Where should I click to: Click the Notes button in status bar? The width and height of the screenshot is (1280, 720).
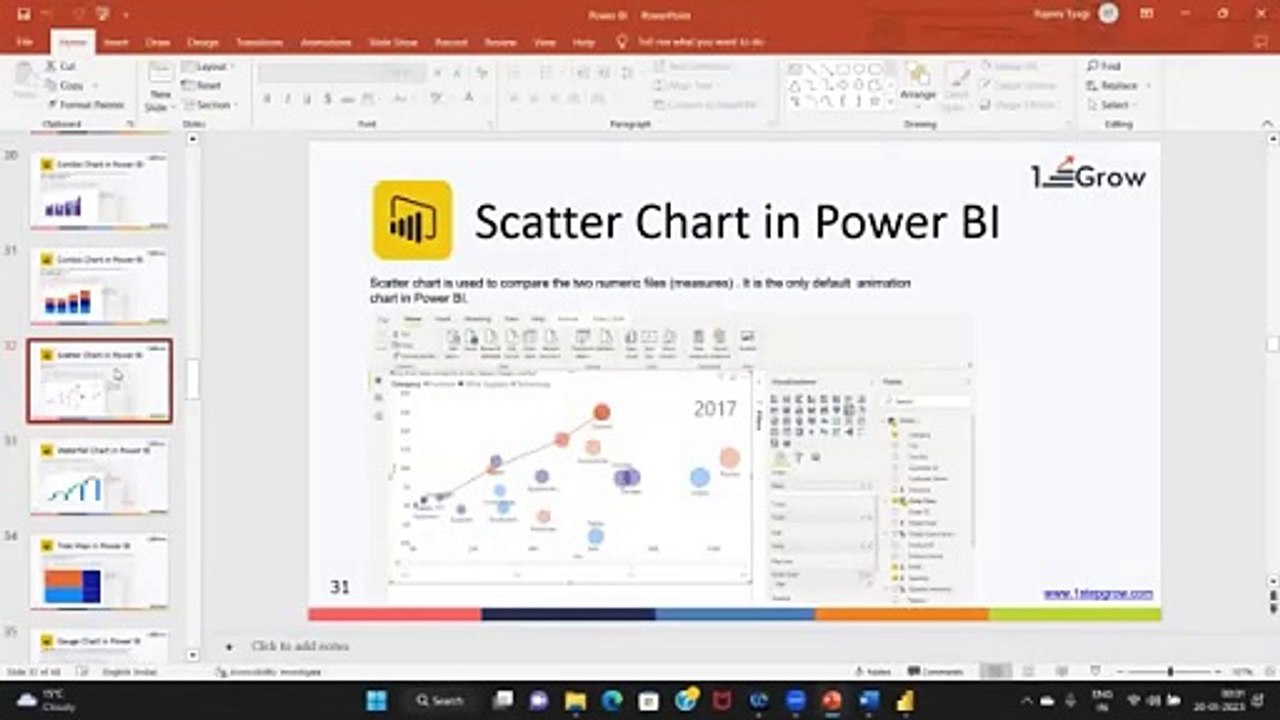[x=873, y=672]
